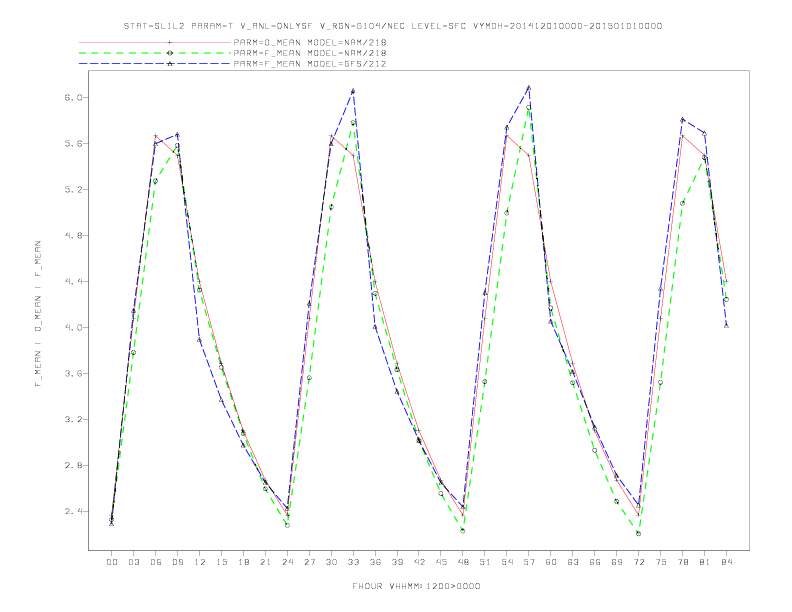Click x-axis hour label 48

click(x=463, y=562)
